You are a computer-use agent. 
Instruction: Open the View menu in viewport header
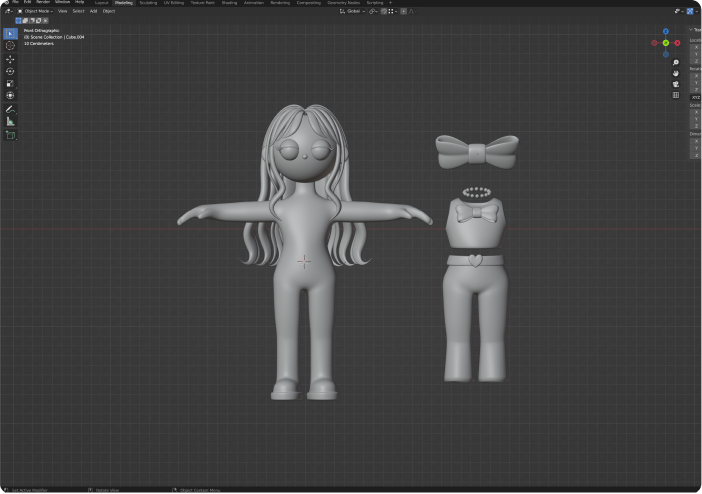click(63, 11)
